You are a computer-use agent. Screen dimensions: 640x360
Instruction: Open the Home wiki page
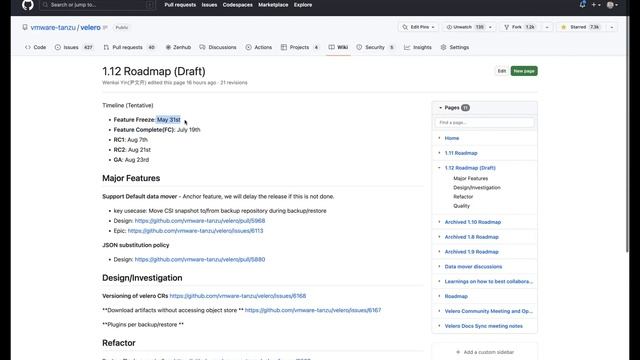click(452, 138)
